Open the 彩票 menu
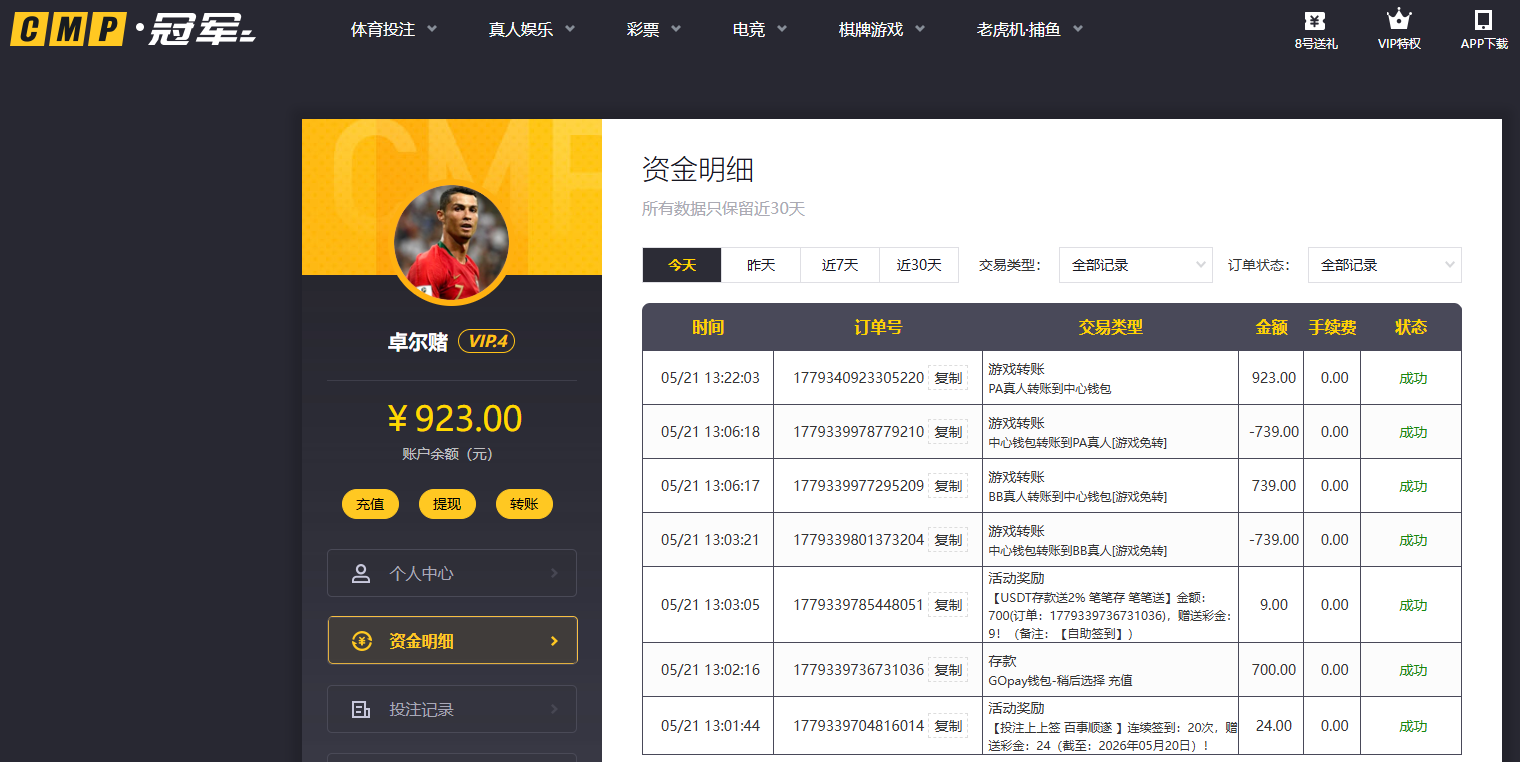 point(643,30)
